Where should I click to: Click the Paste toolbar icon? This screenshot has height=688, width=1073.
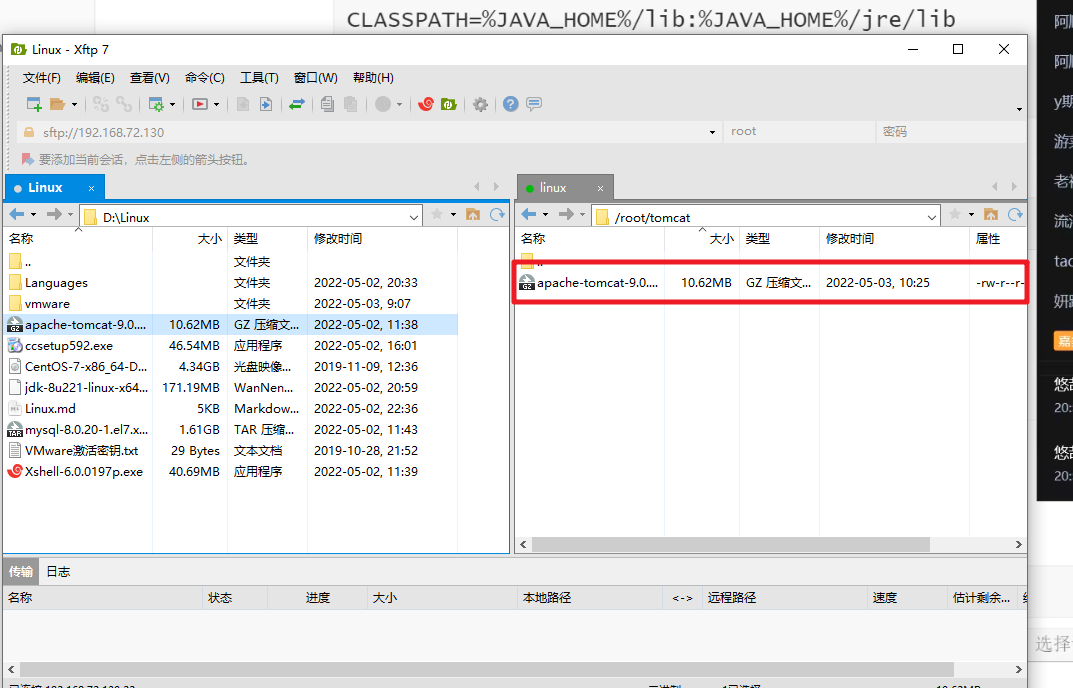350,104
